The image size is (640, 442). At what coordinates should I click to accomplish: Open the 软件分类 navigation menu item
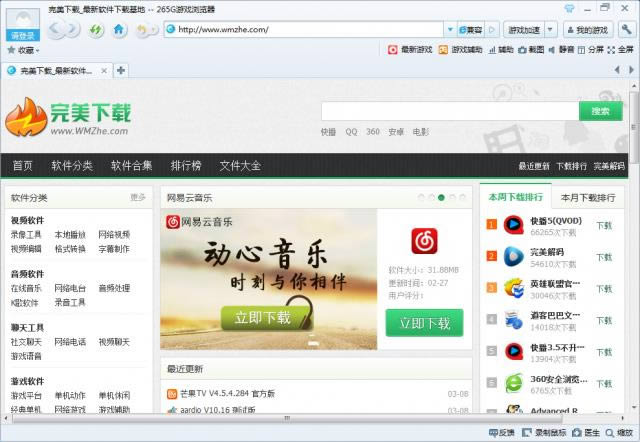(x=72, y=166)
